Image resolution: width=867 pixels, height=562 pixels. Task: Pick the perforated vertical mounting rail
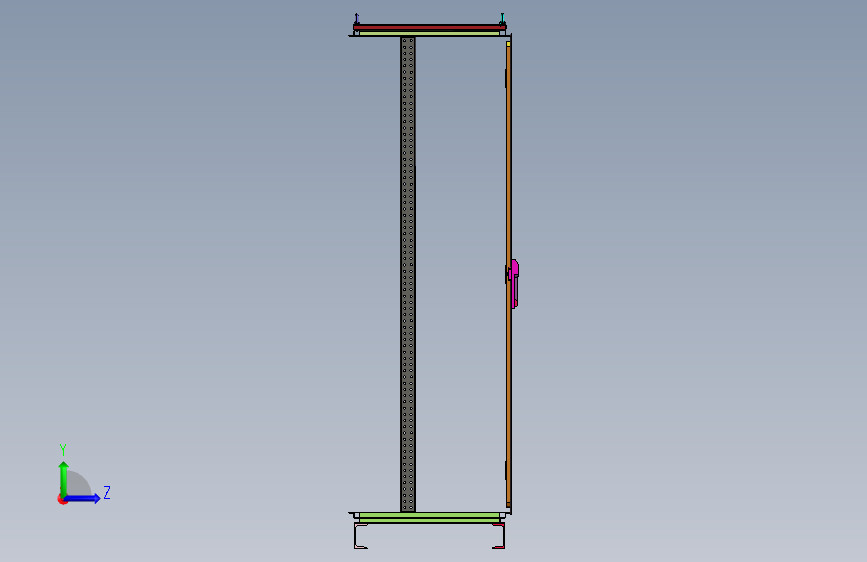tap(408, 274)
